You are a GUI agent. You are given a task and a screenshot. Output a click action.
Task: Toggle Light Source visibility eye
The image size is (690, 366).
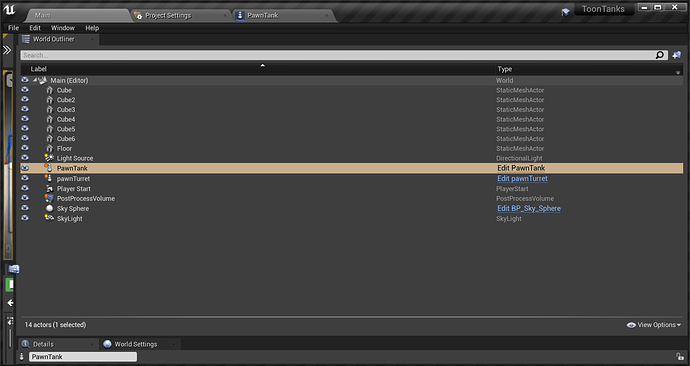25,157
